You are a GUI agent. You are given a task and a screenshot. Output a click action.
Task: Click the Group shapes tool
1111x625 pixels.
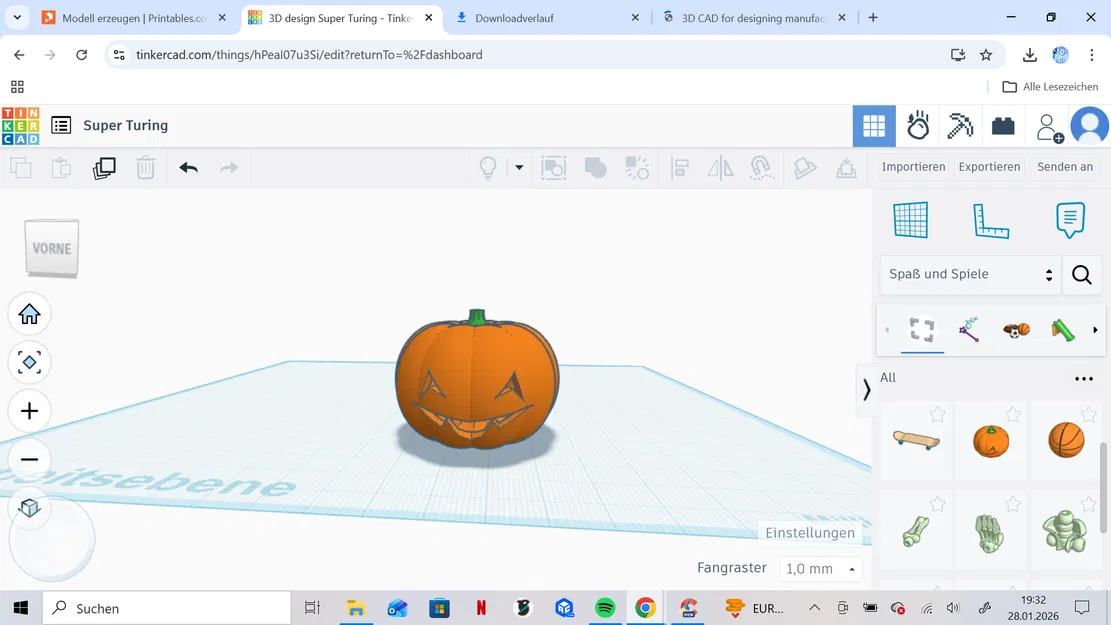595,168
